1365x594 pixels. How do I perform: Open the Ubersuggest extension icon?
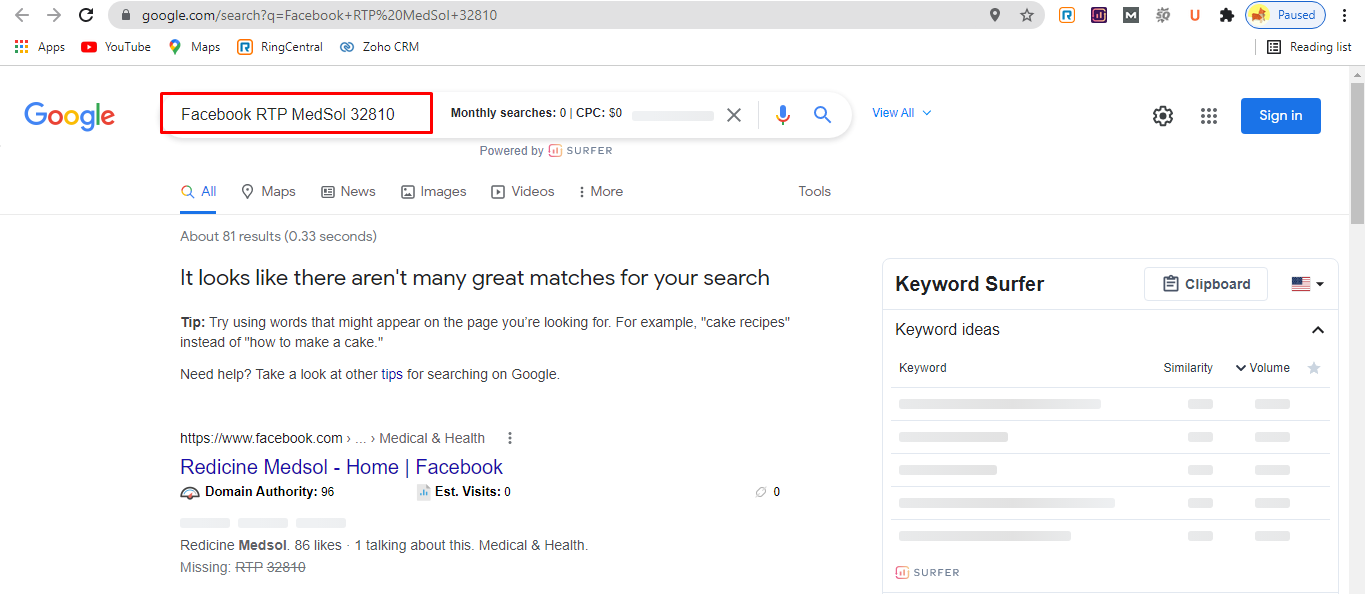[x=1195, y=15]
